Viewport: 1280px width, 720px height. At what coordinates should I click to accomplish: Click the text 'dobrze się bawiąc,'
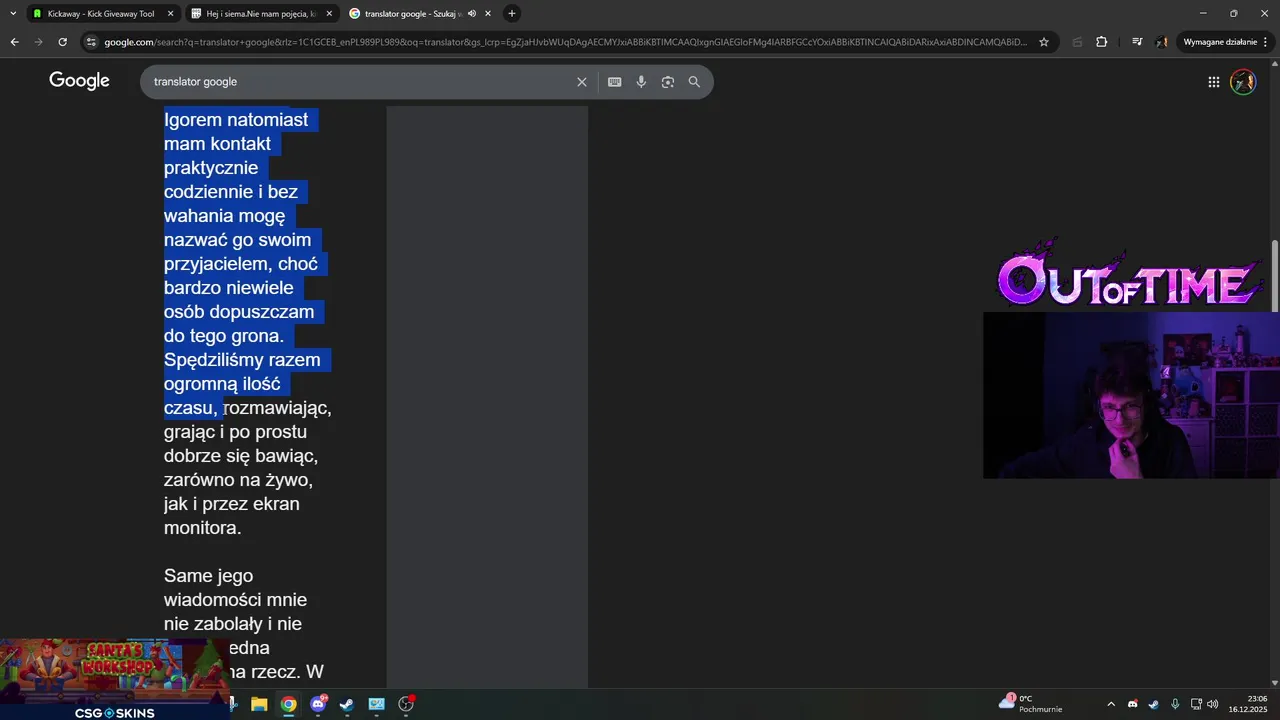pyautogui.click(x=241, y=456)
